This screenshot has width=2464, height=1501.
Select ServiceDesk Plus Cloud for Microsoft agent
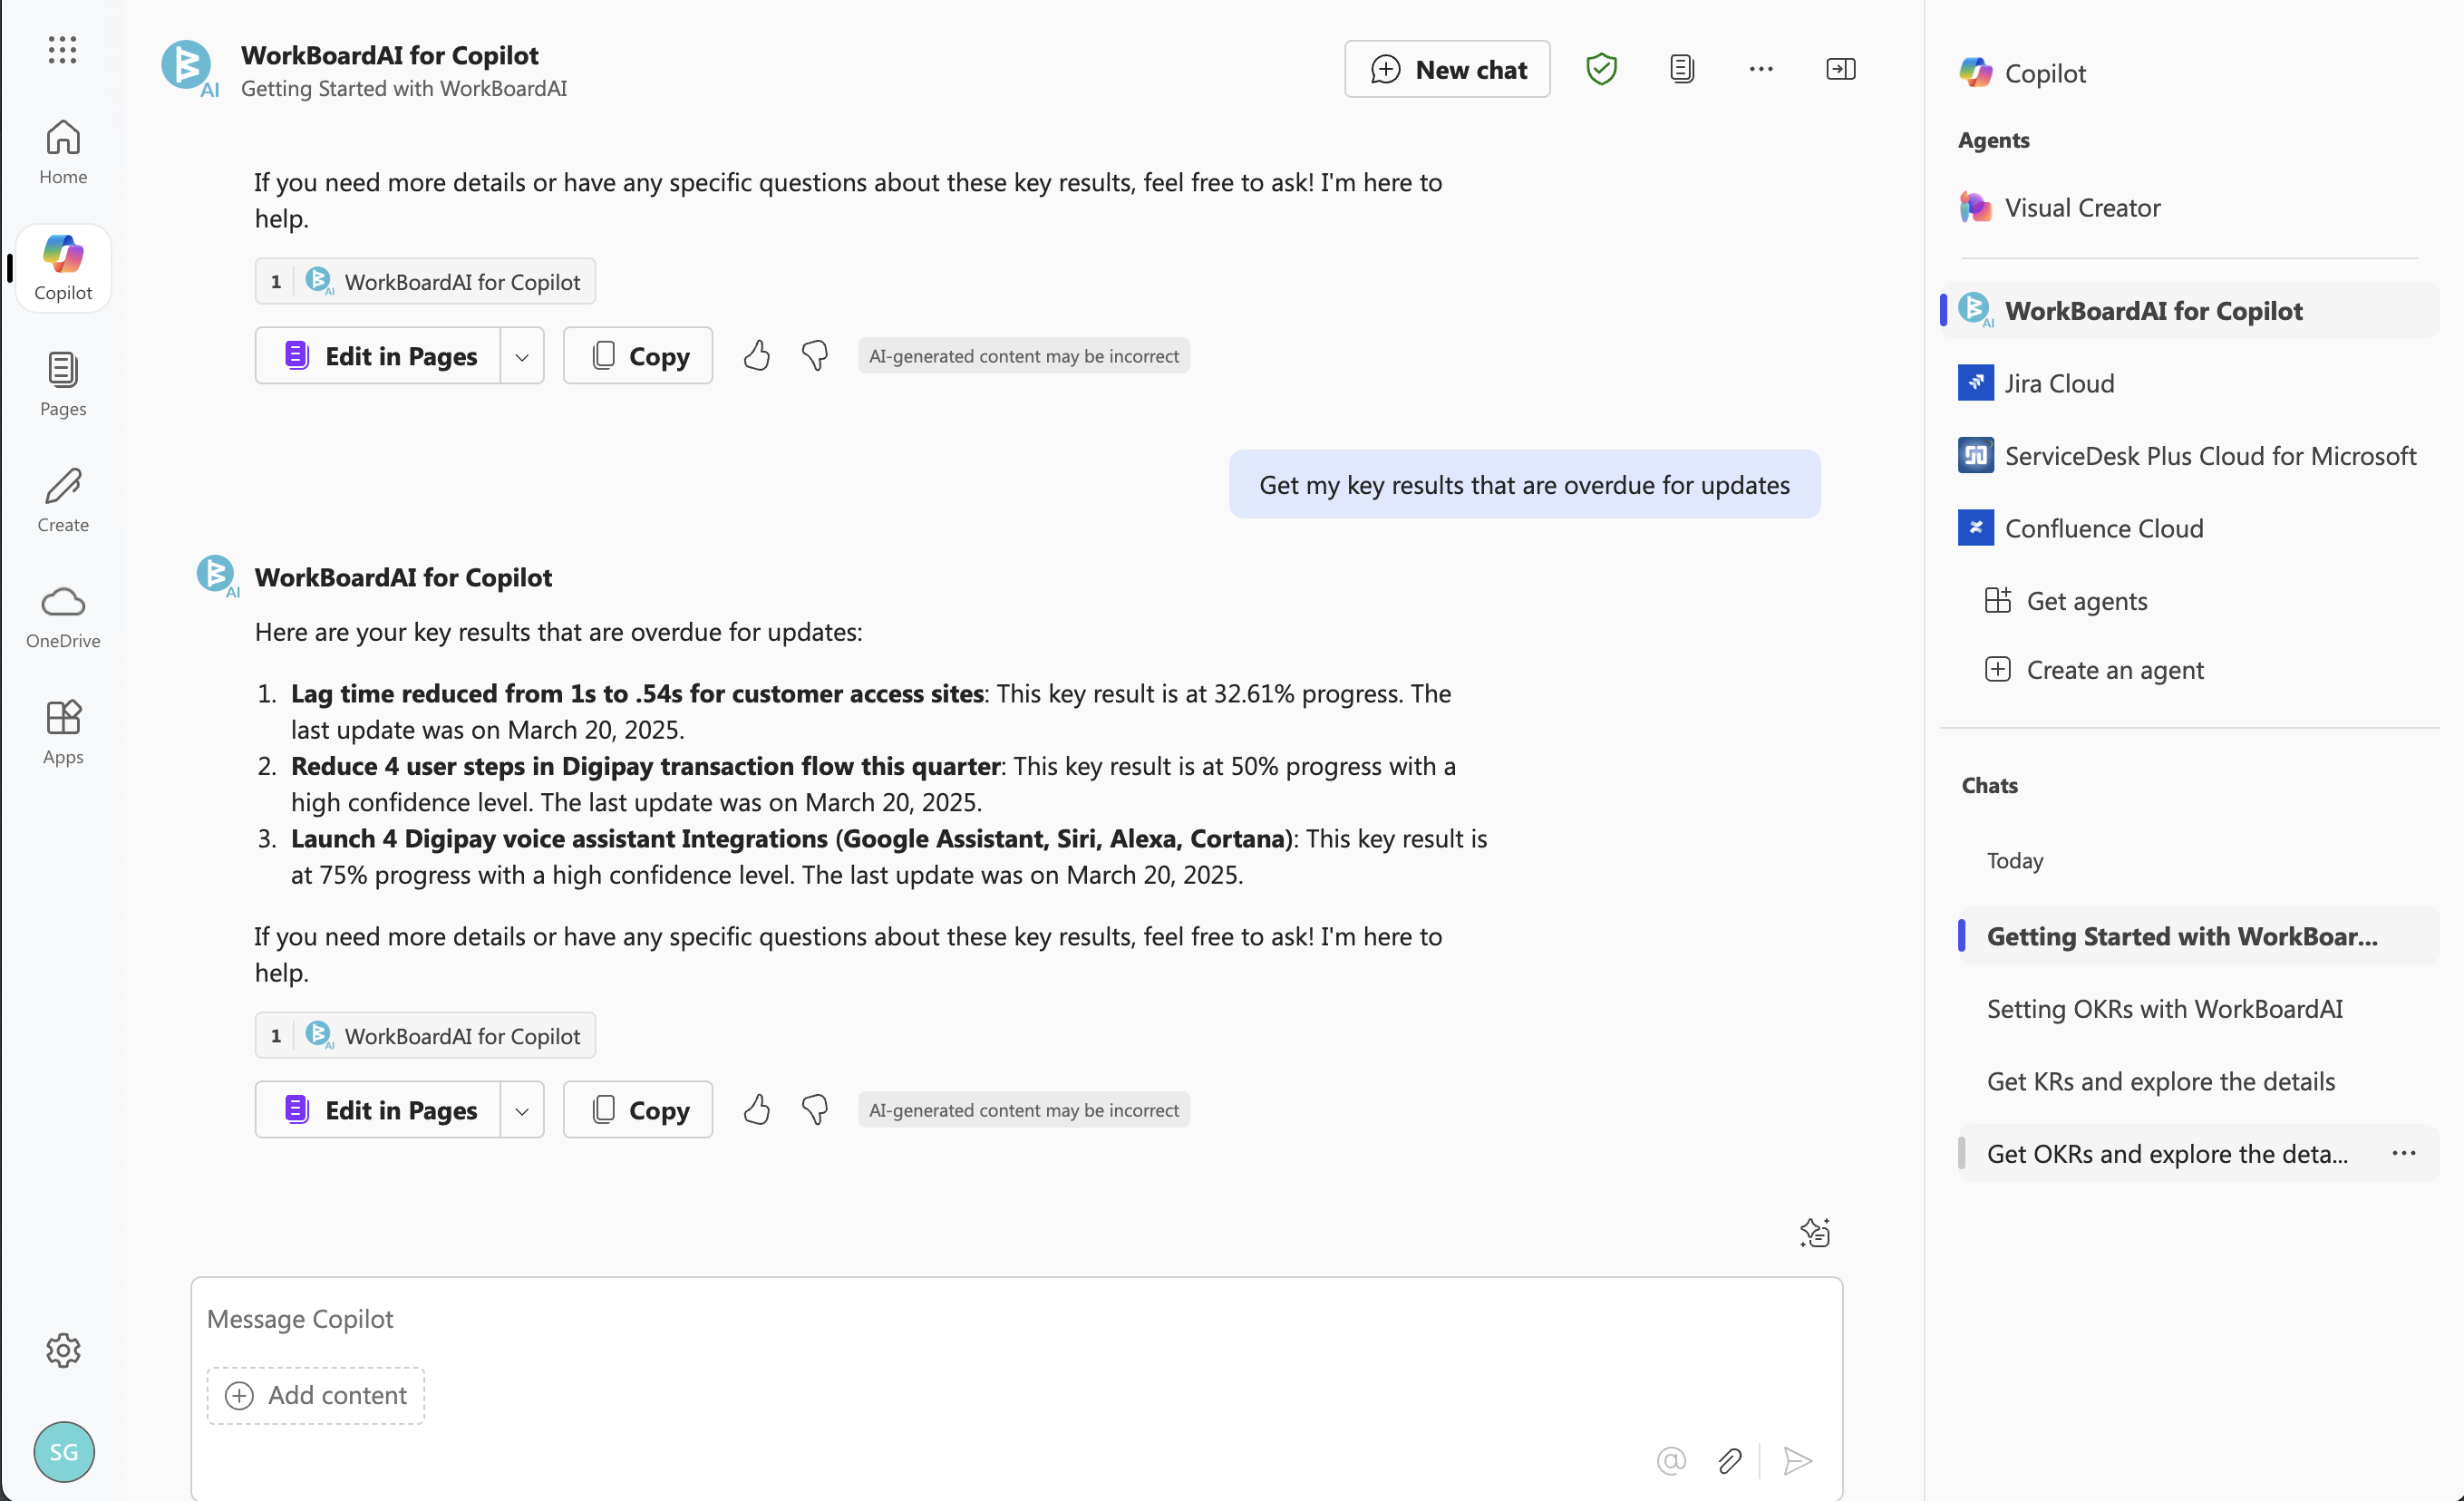[2189, 455]
